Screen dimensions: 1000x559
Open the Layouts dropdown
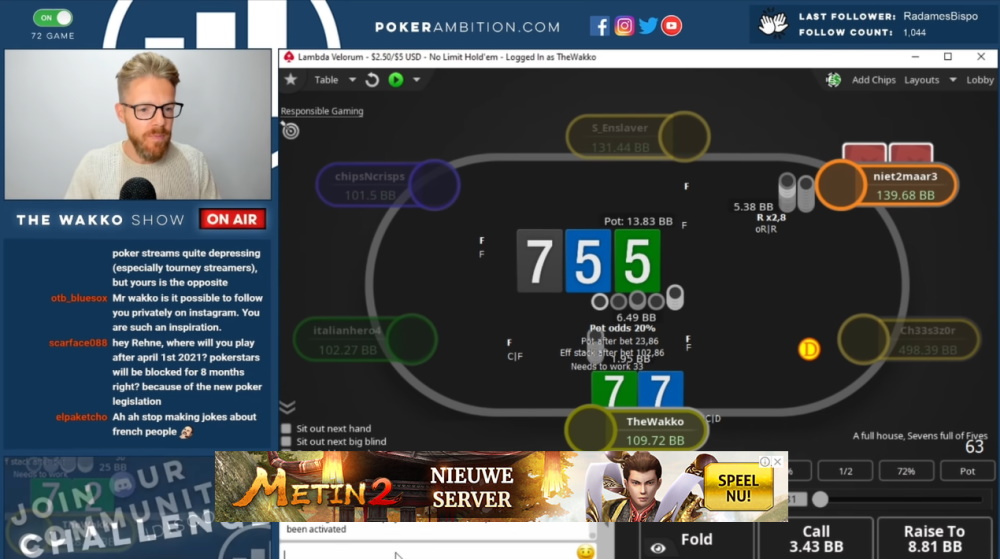tap(930, 80)
